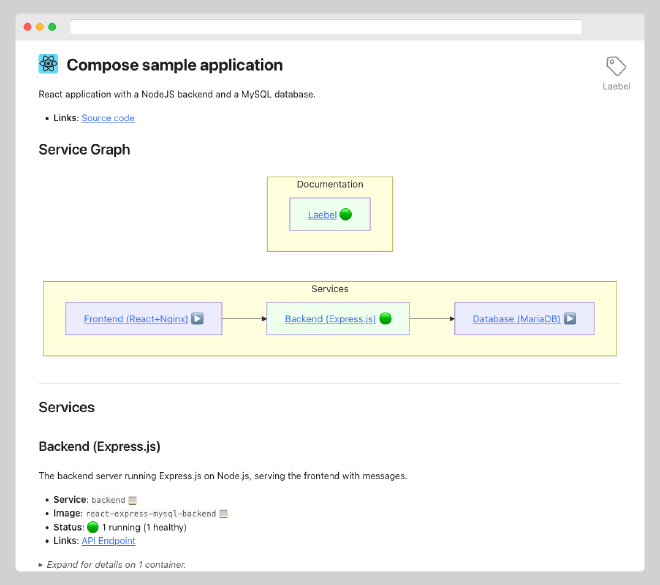Image resolution: width=660 pixels, height=585 pixels.
Task: Click the yellow minimize window button
Action: 40,27
